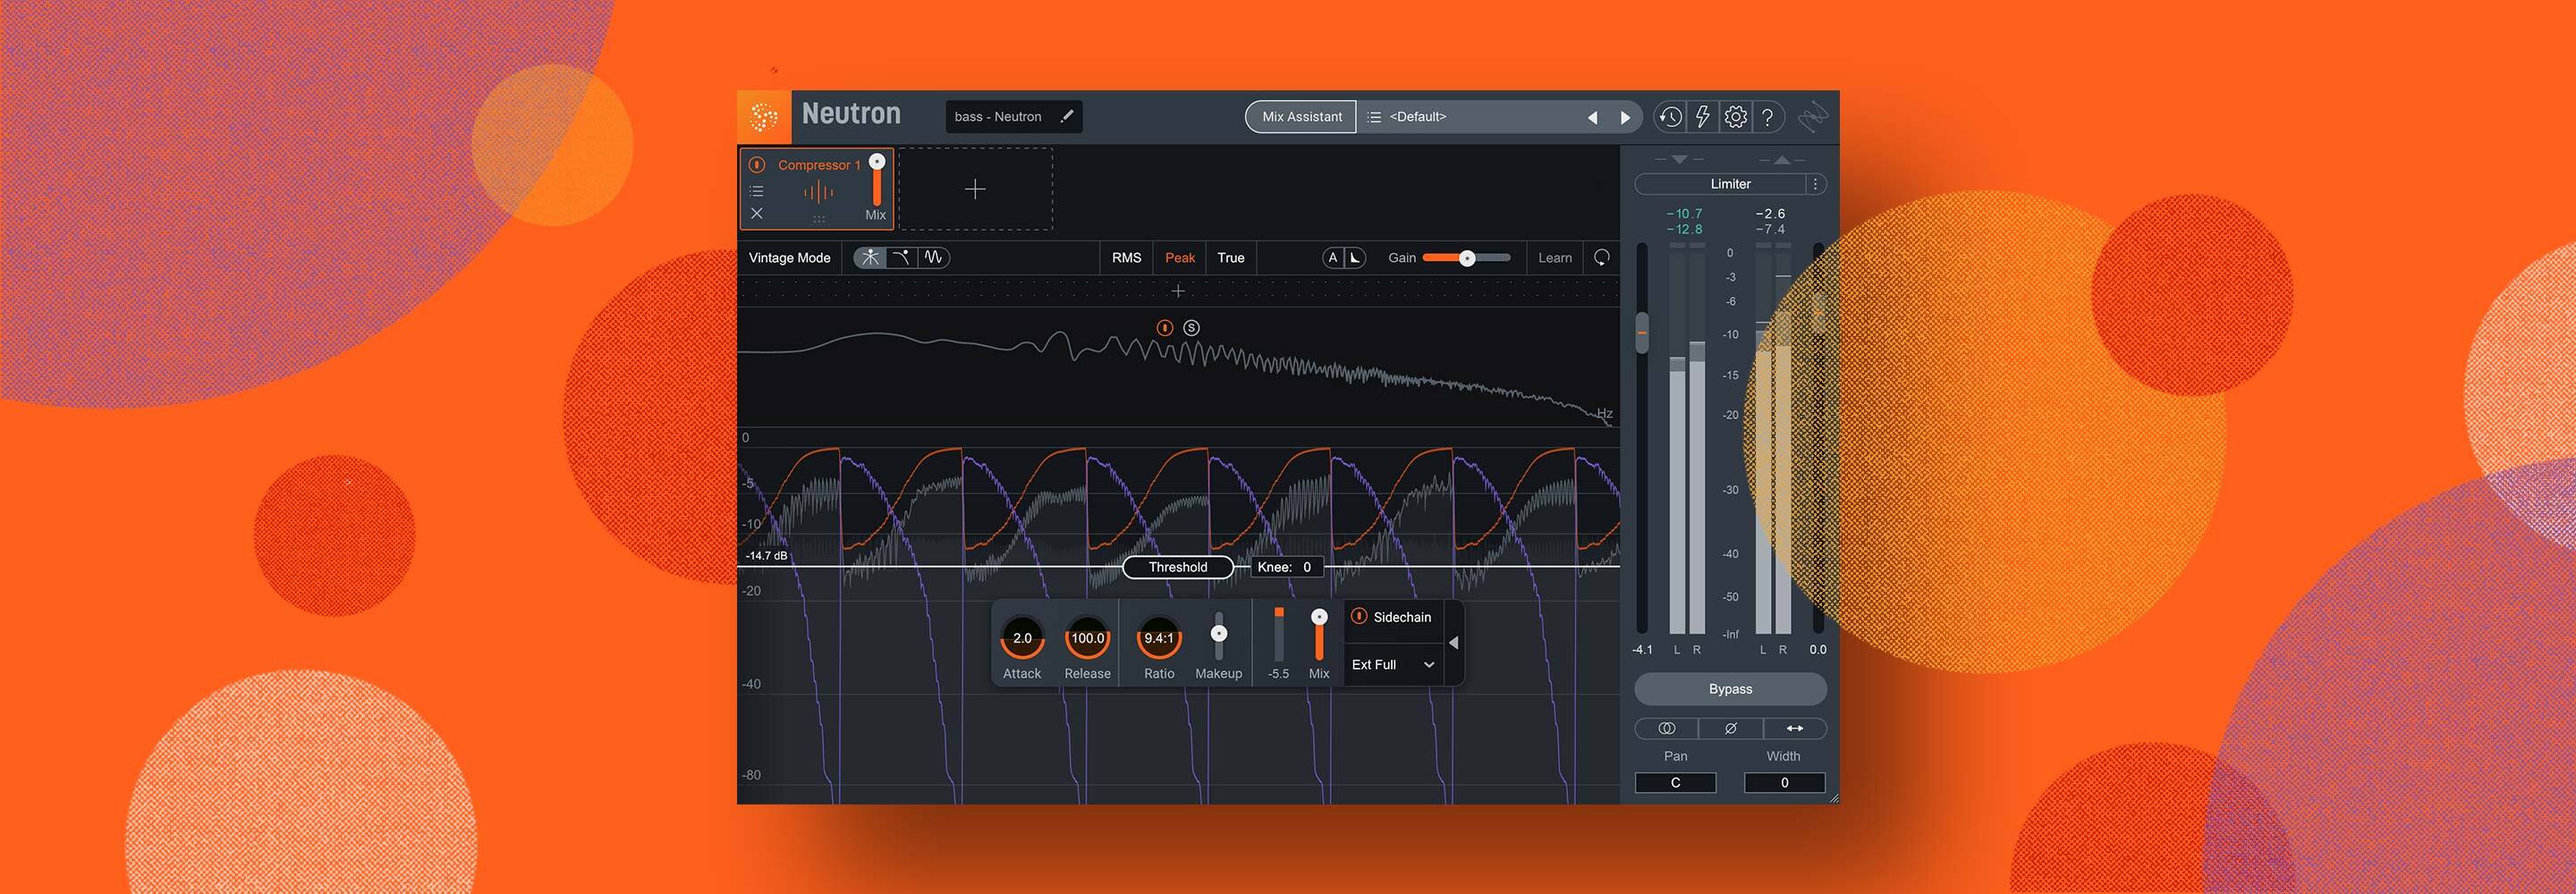
Task: Click the compressor Mix slider handle
Action: (1319, 617)
